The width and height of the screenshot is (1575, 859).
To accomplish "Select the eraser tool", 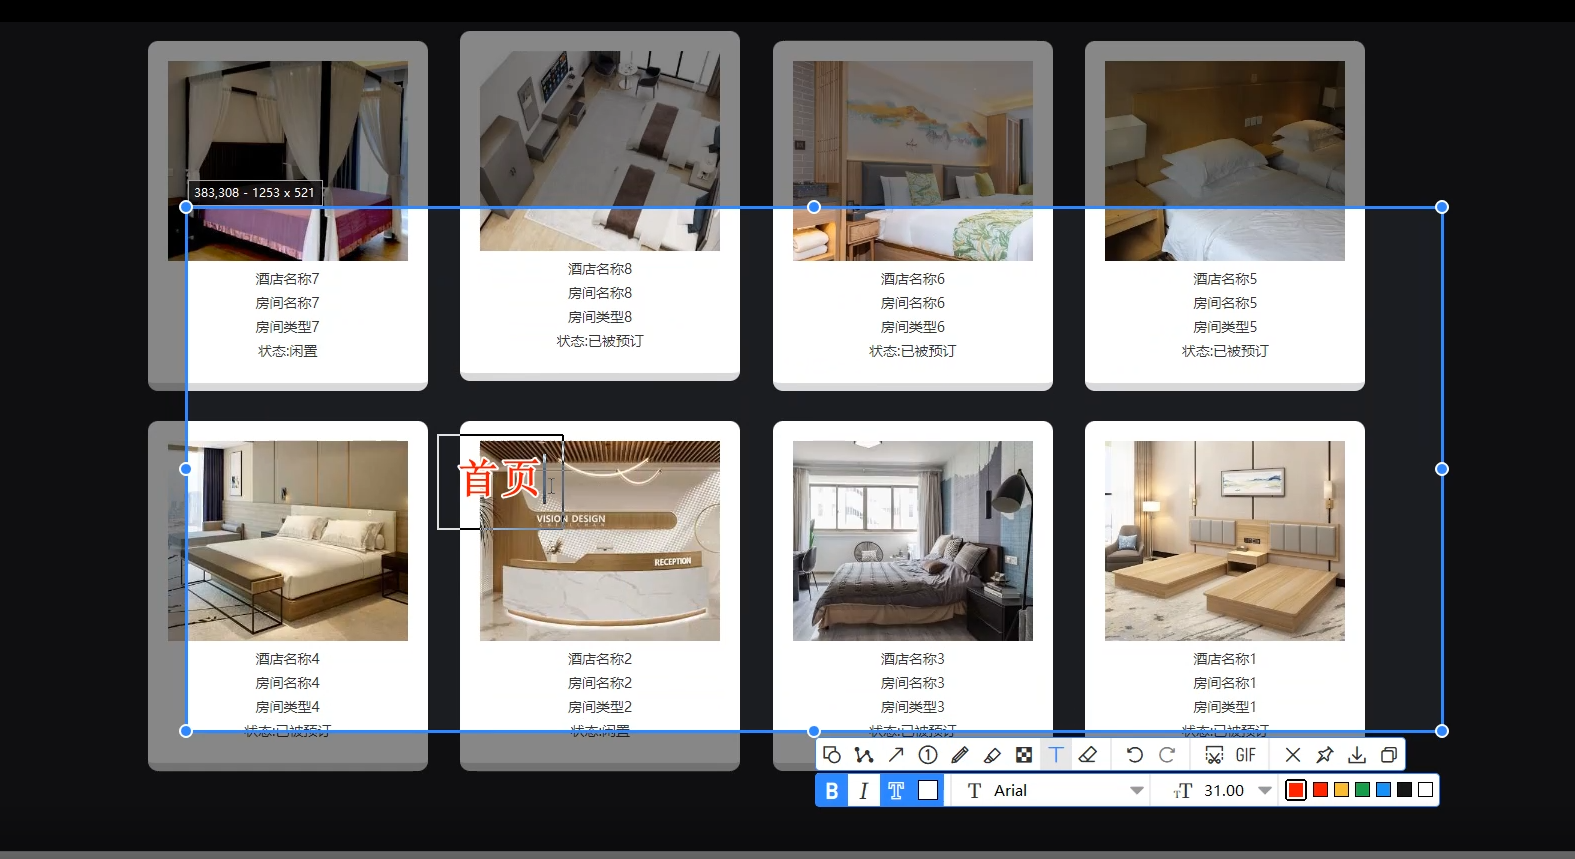I will pyautogui.click(x=1088, y=755).
